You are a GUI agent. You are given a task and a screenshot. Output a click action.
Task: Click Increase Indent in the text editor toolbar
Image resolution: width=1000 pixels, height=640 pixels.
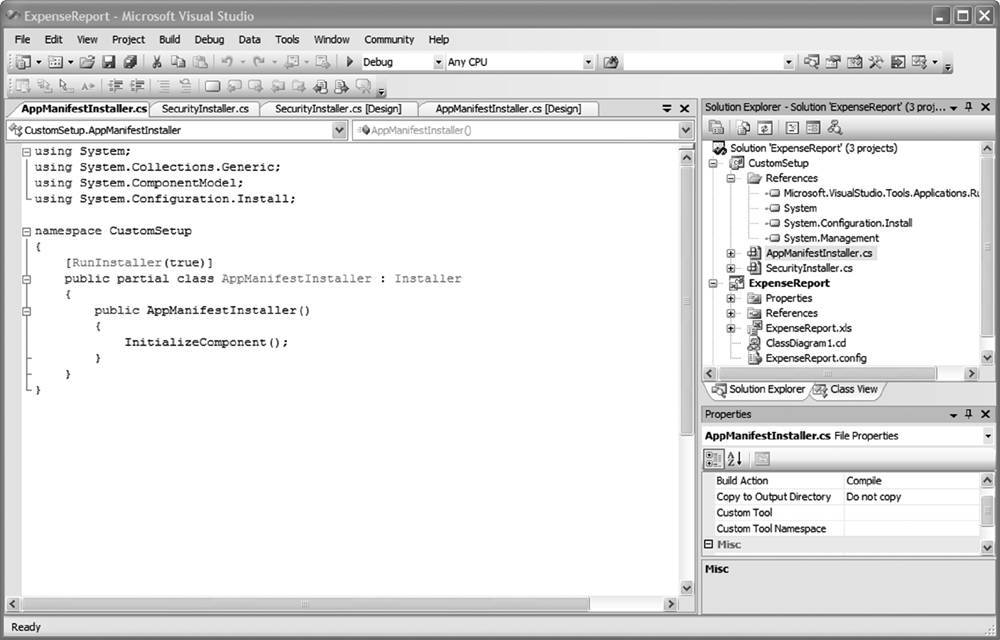[136, 85]
